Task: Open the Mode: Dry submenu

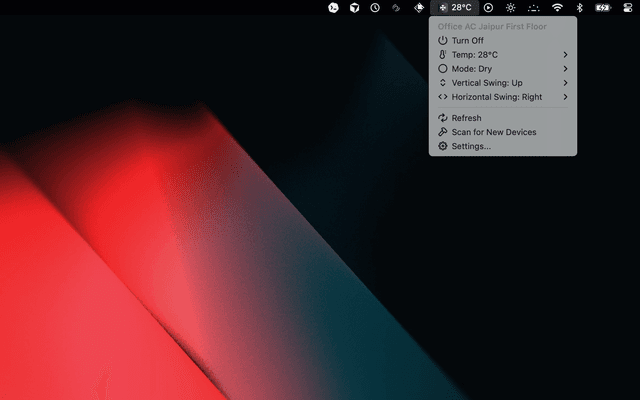Action: [503, 69]
